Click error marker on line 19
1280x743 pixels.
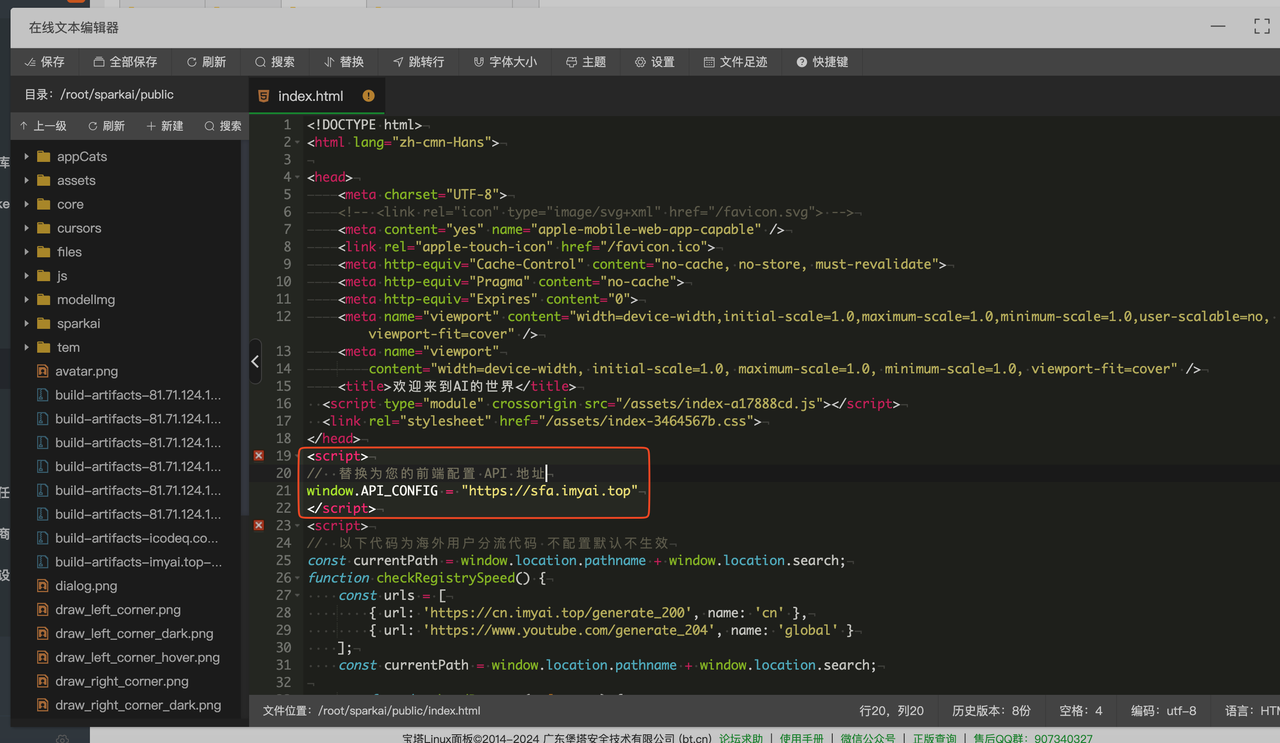click(259, 456)
